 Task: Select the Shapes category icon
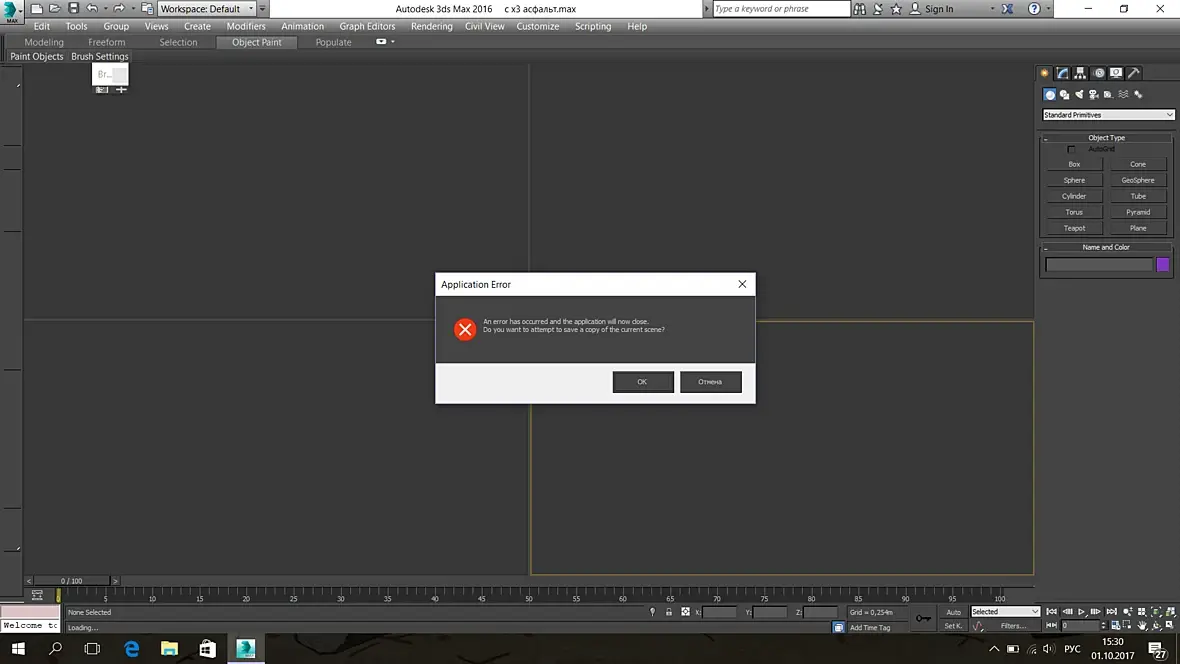[x=1065, y=95]
